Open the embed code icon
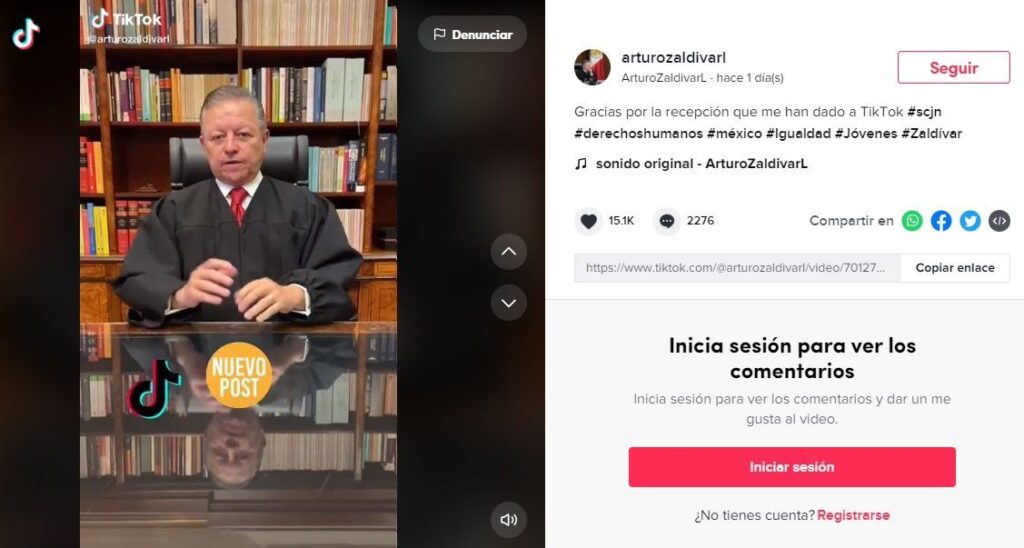Image resolution: width=1024 pixels, height=548 pixels. pos(999,221)
